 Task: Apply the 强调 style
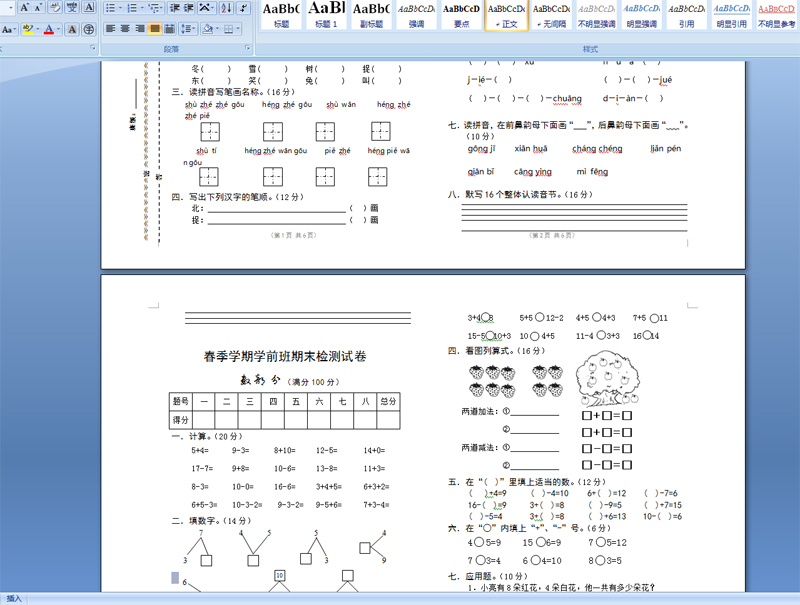point(416,15)
